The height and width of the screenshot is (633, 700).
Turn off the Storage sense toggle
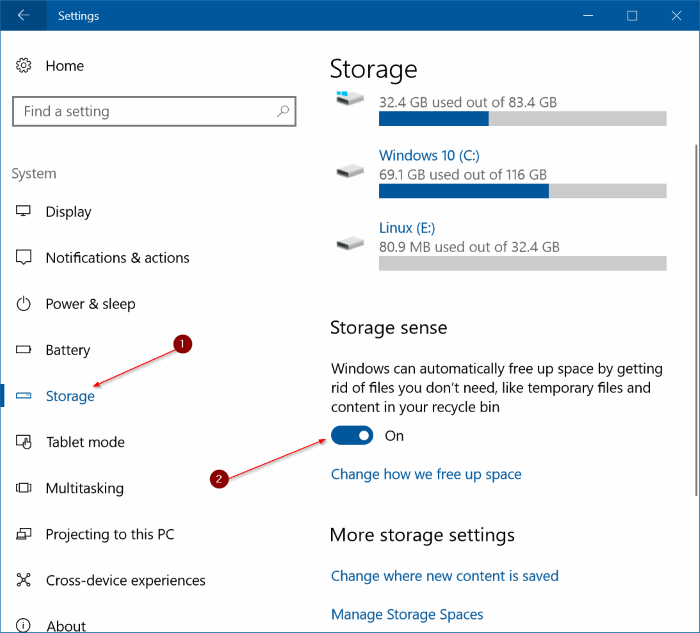tap(352, 436)
